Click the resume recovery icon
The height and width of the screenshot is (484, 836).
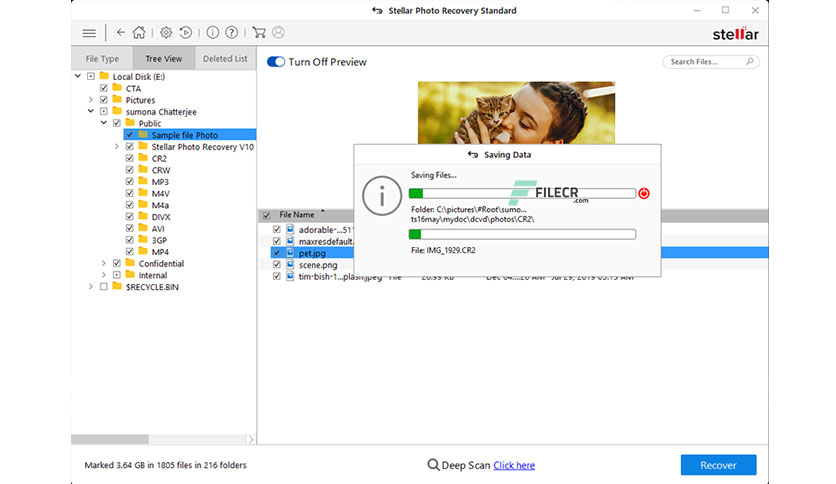(x=186, y=33)
